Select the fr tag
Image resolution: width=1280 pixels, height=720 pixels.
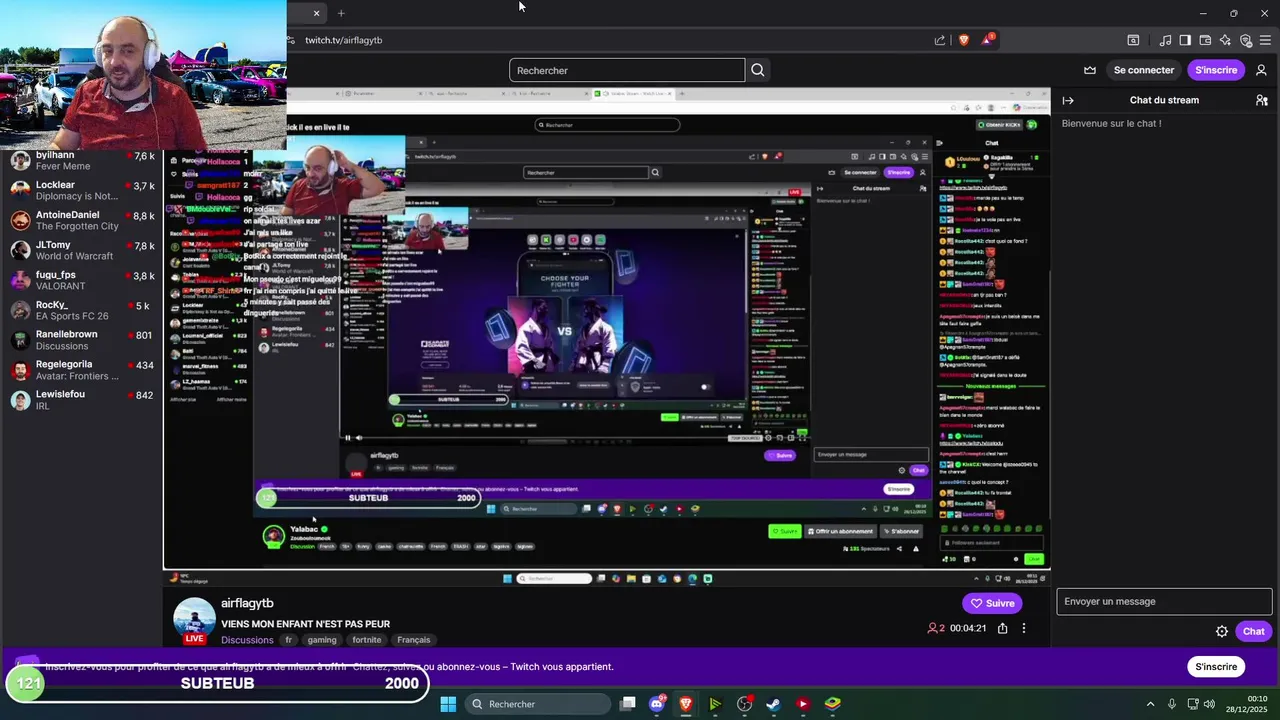pyautogui.click(x=288, y=640)
